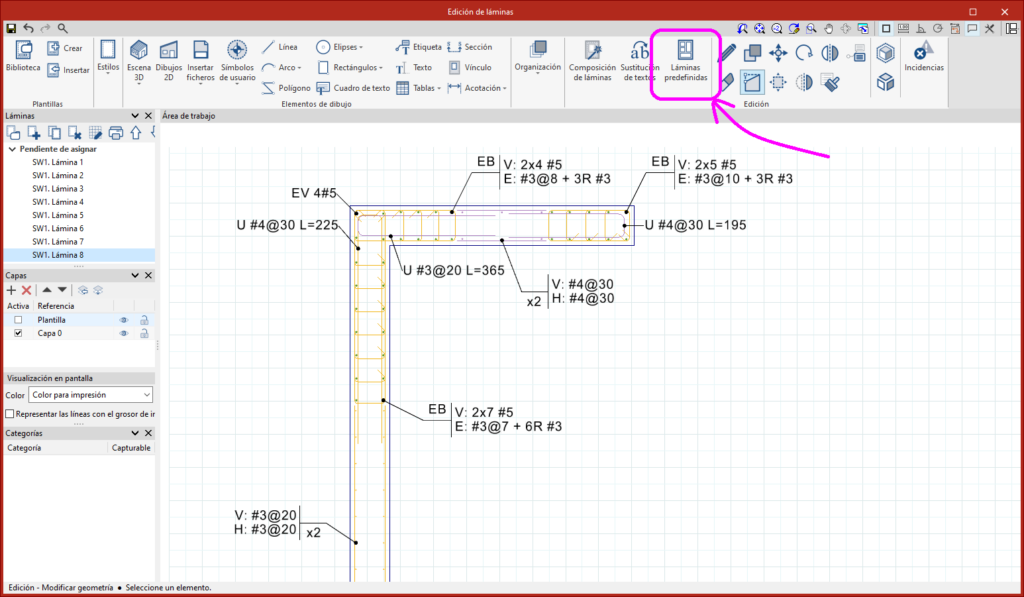Click the Undo arrow in title toolbar
Viewport: 1024px width, 597px height.
(x=28, y=29)
